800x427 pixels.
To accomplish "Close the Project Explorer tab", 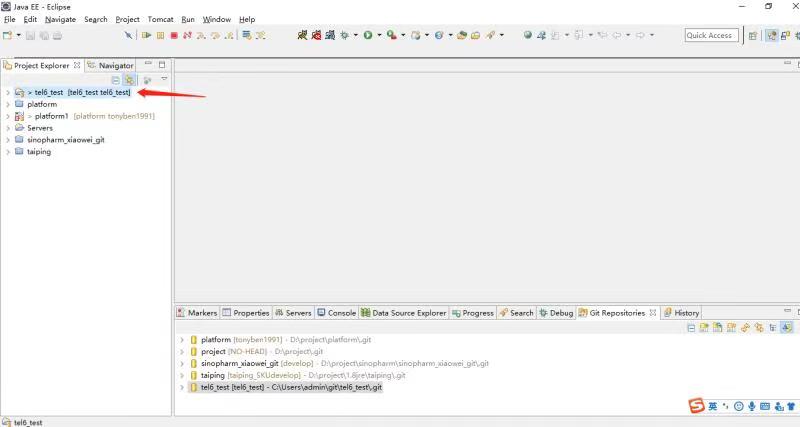I will [77, 65].
